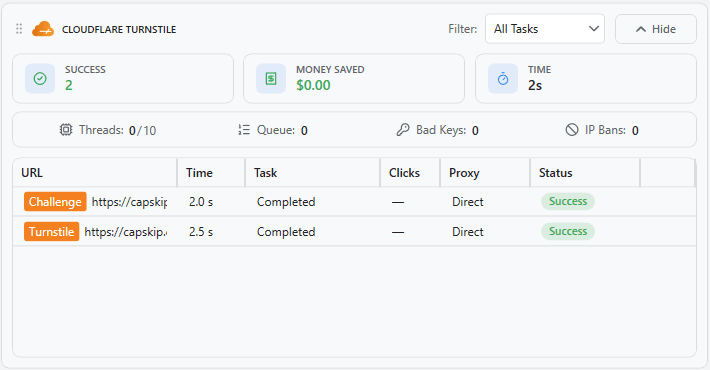Click the Turnstile row capskip URL
Image resolution: width=710 pixels, height=370 pixels.
click(126, 232)
